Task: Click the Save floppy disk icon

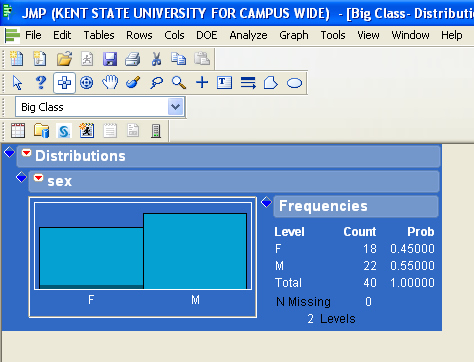Action: (110, 59)
